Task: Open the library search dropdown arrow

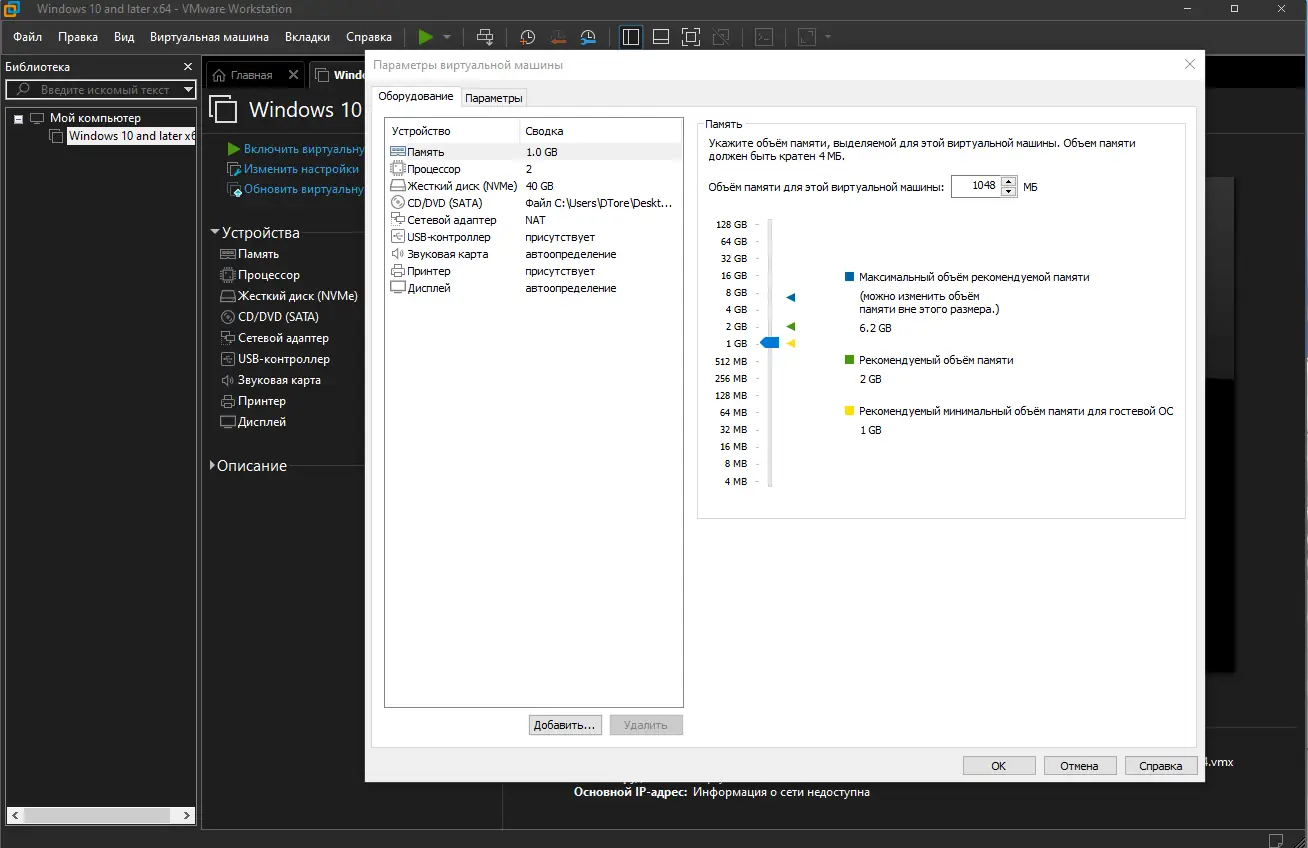Action: coord(188,90)
